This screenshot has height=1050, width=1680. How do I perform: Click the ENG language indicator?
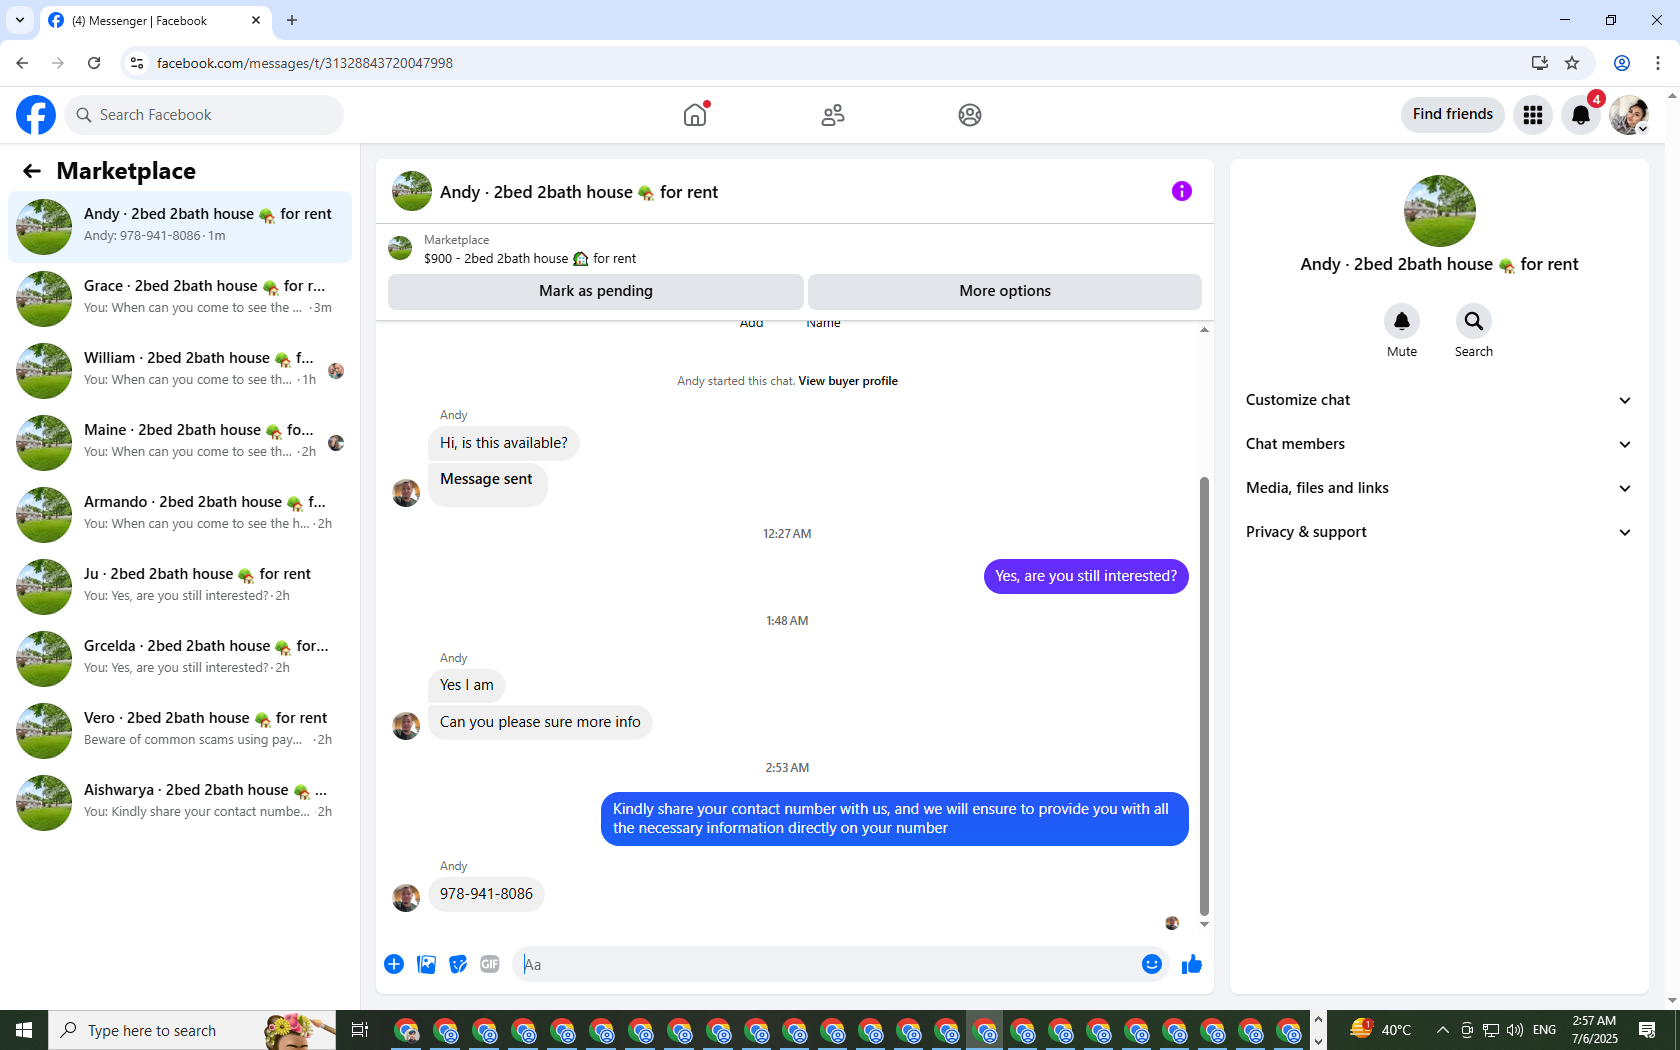[x=1544, y=1030]
